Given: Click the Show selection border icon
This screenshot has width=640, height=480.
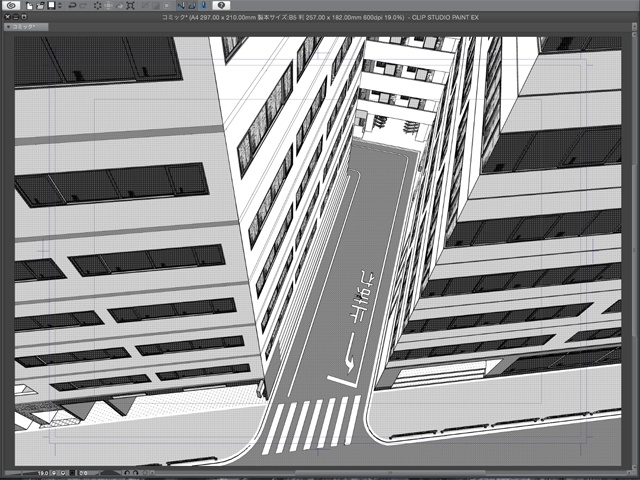Looking at the screenshot, I should click(167, 5).
